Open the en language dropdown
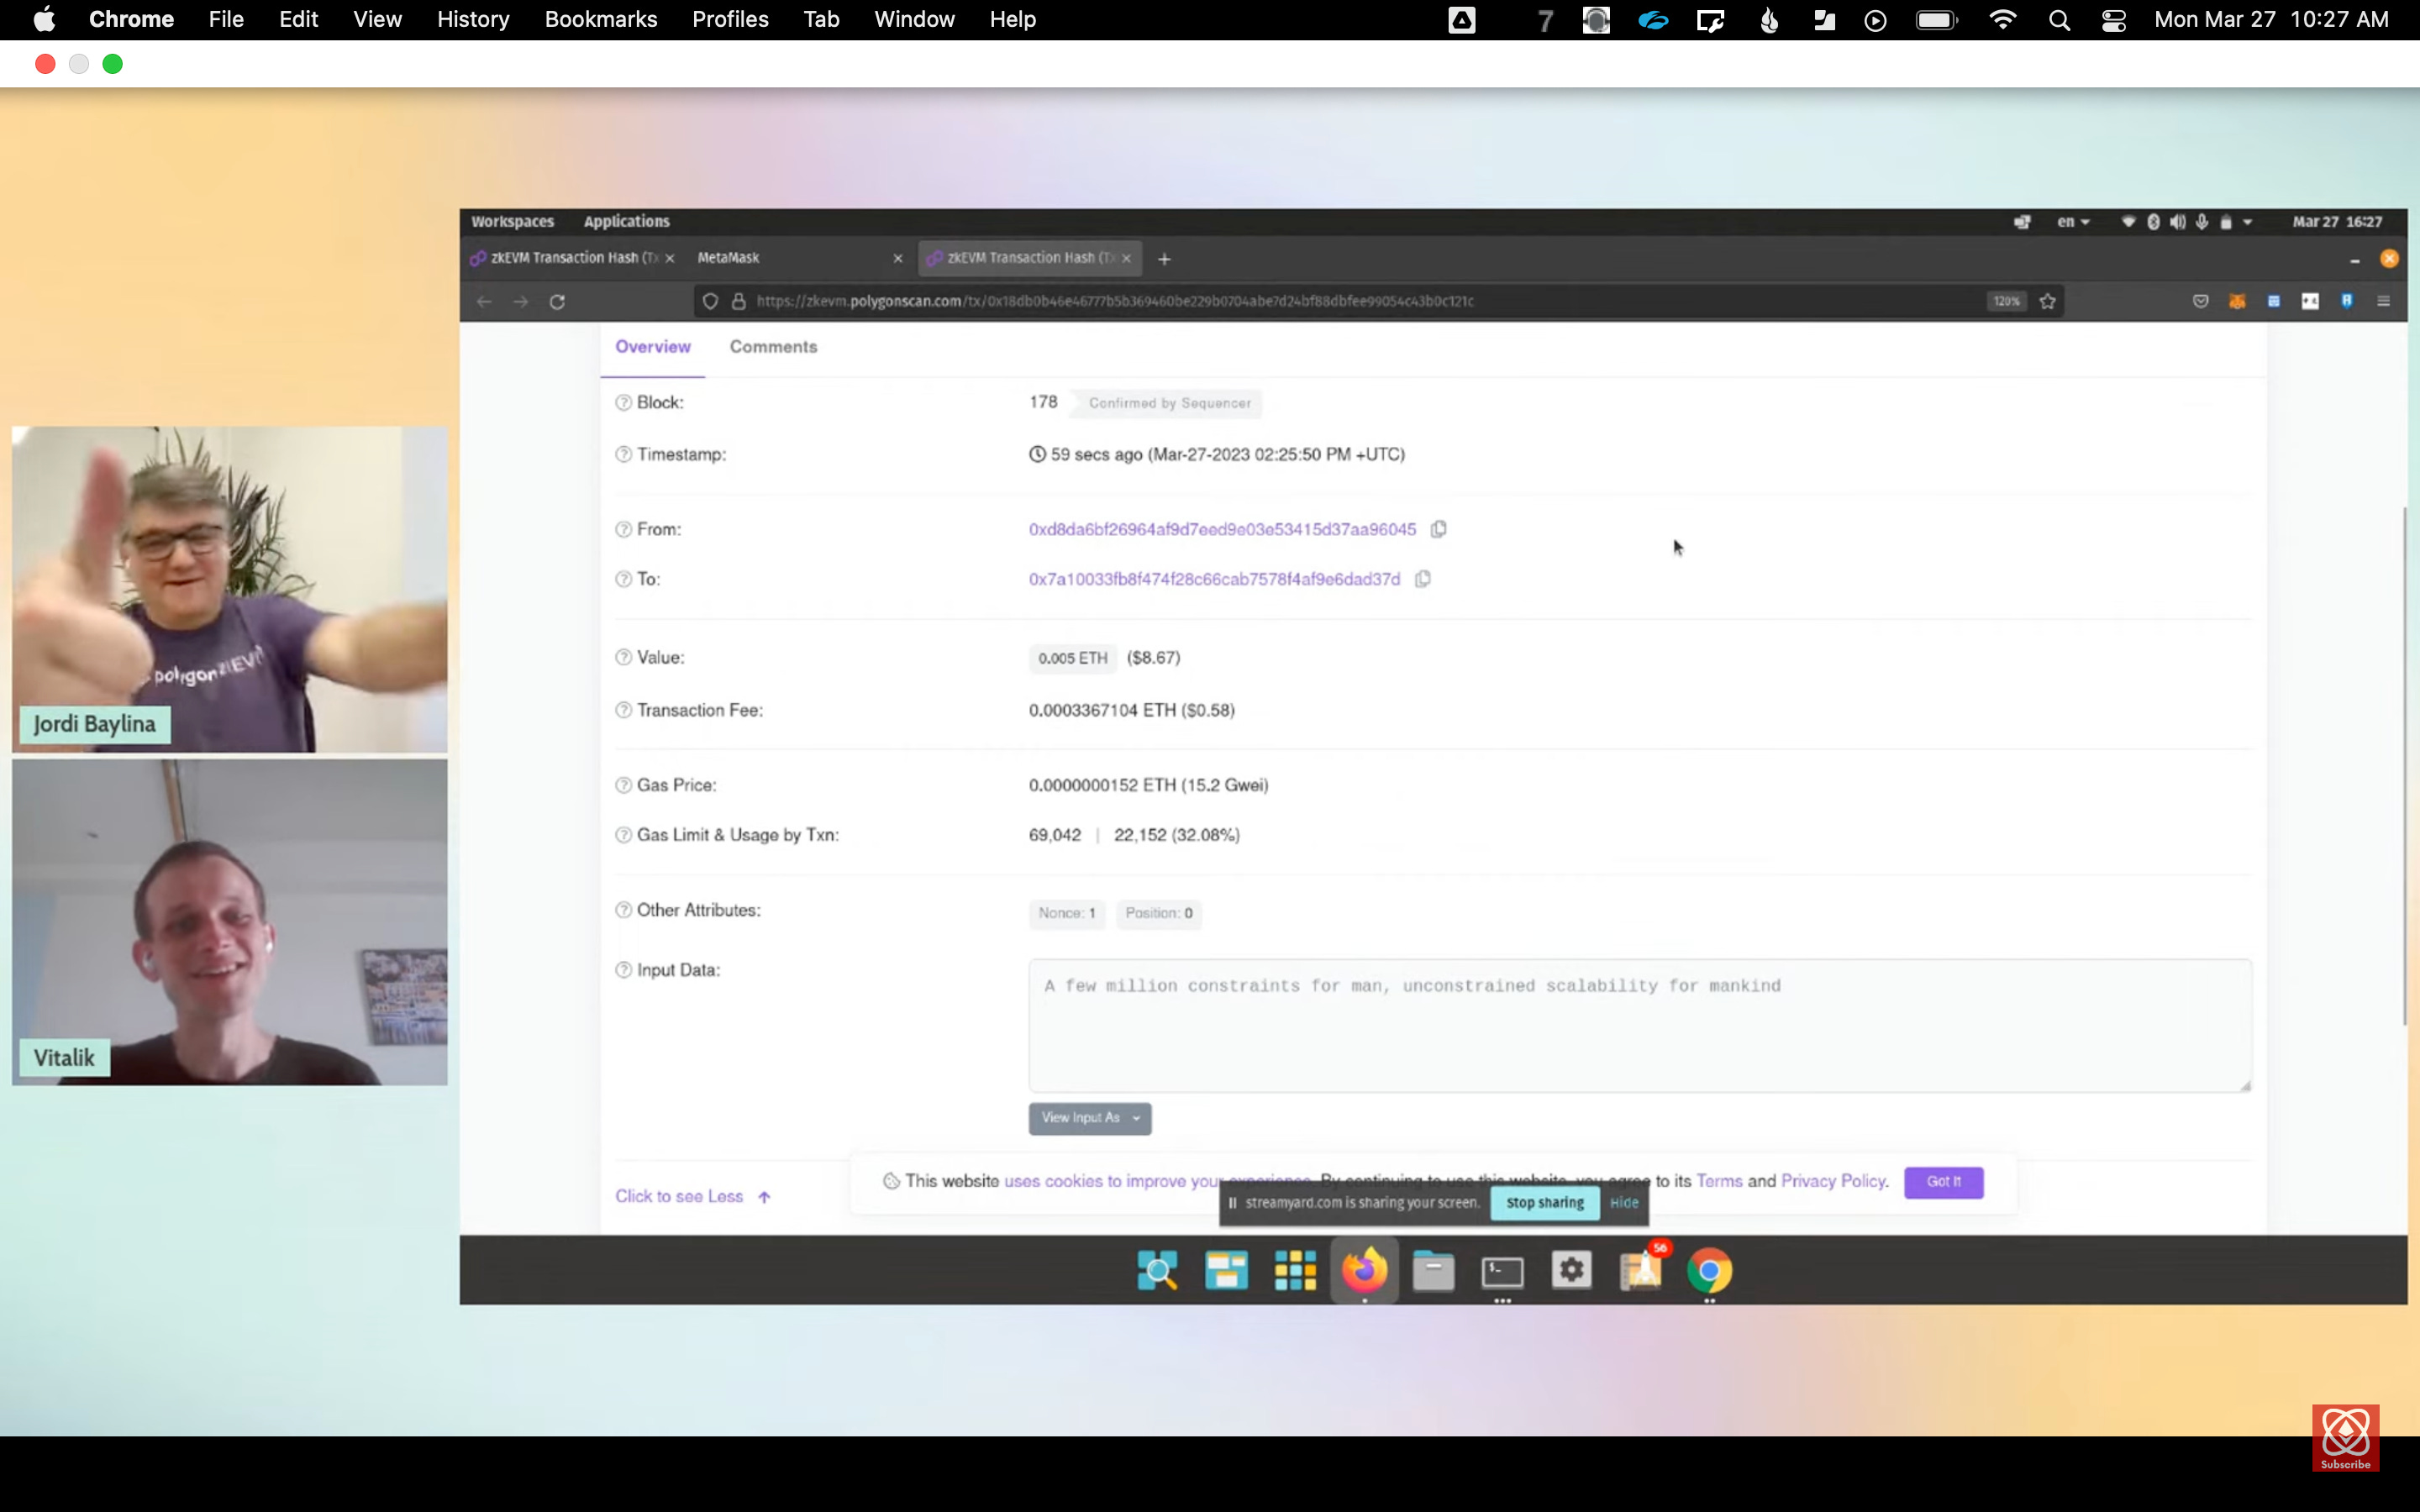The height and width of the screenshot is (1512, 2420). (2072, 222)
